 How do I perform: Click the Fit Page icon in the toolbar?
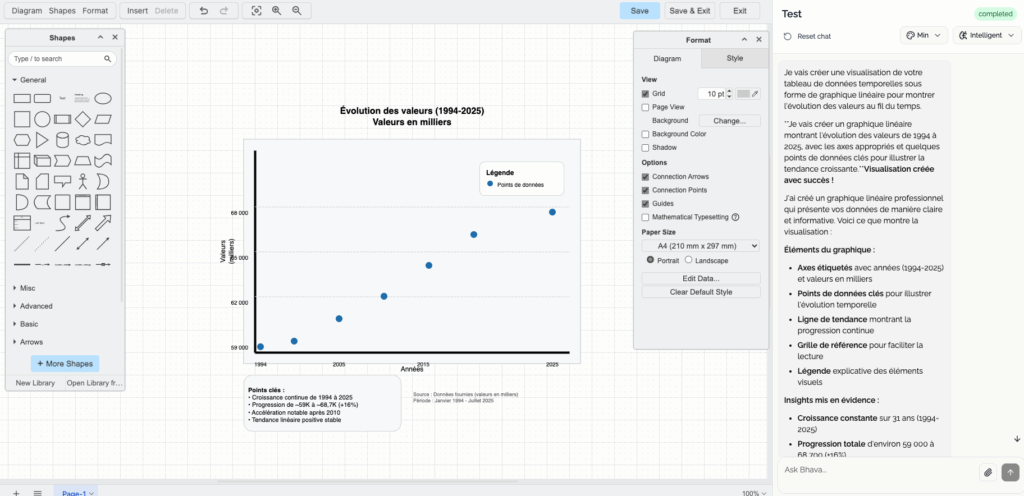255,11
